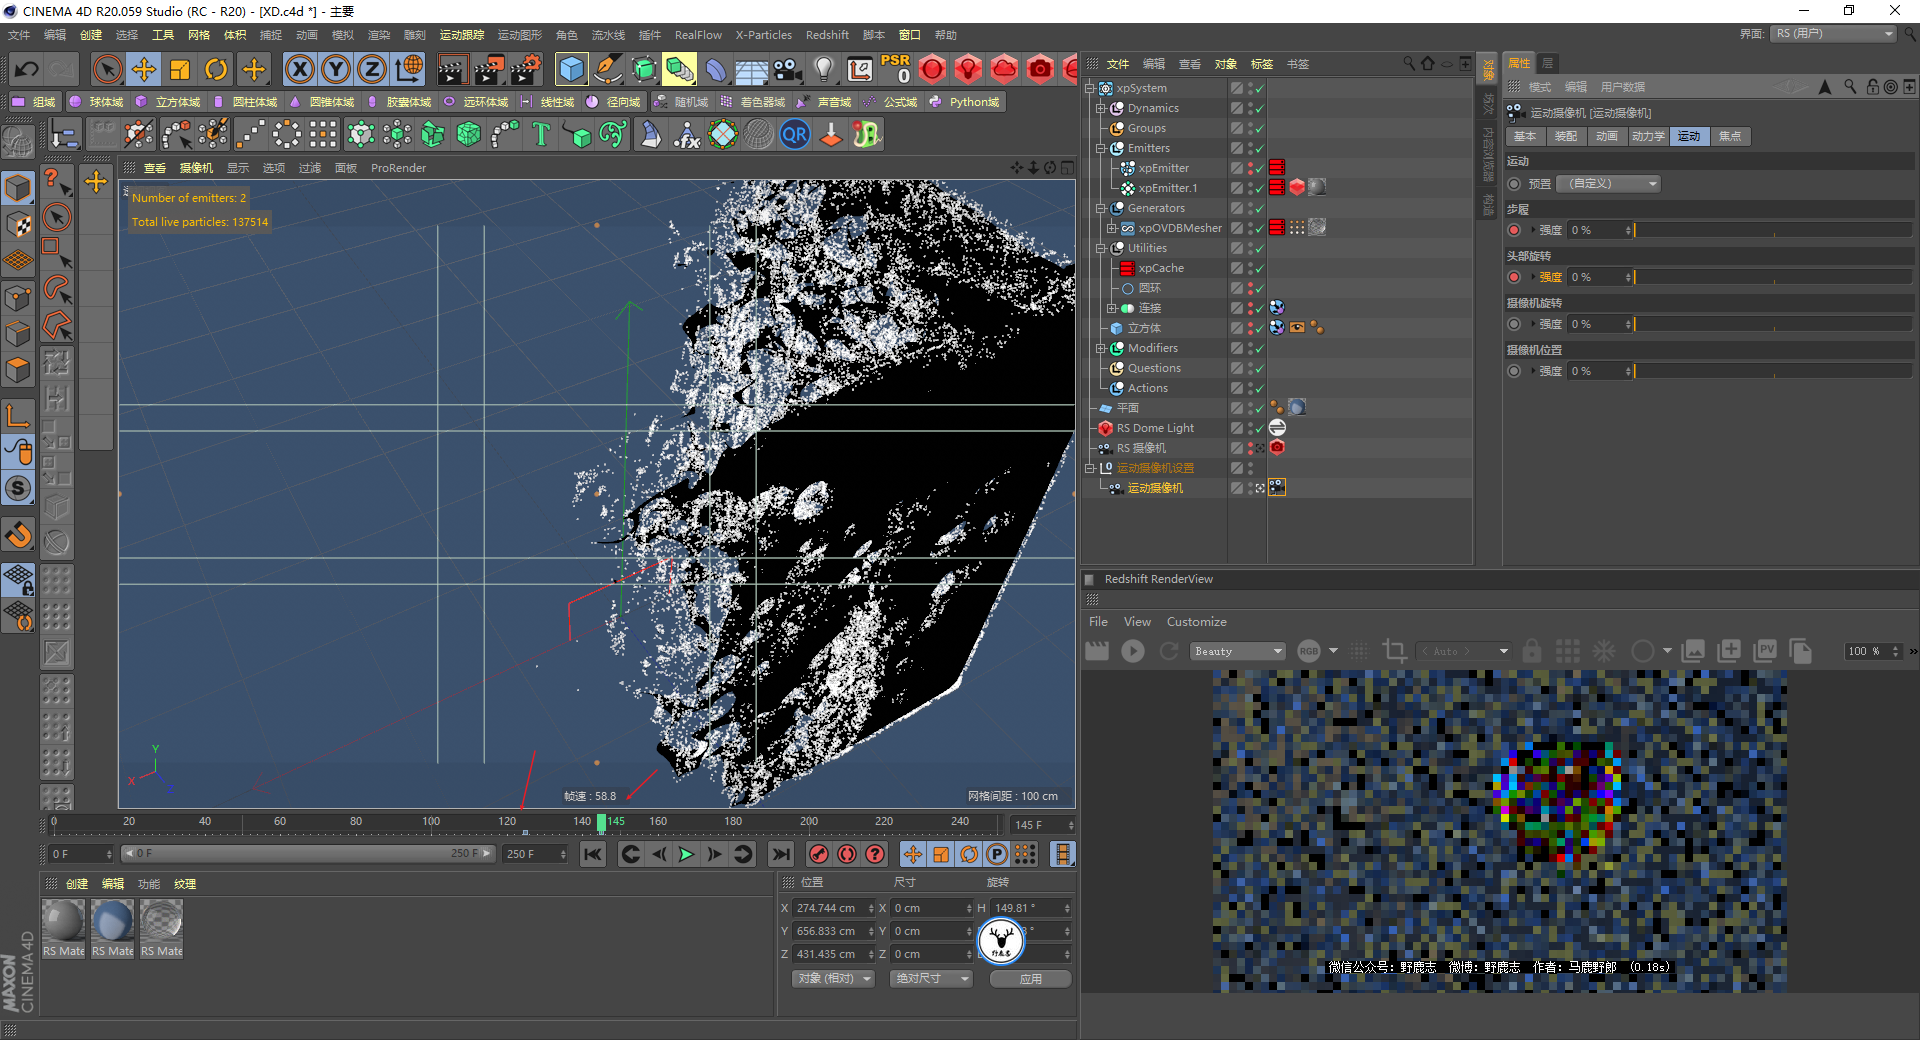Open the Redshift menu
Viewport: 1920px width, 1040px height.
tap(827, 35)
